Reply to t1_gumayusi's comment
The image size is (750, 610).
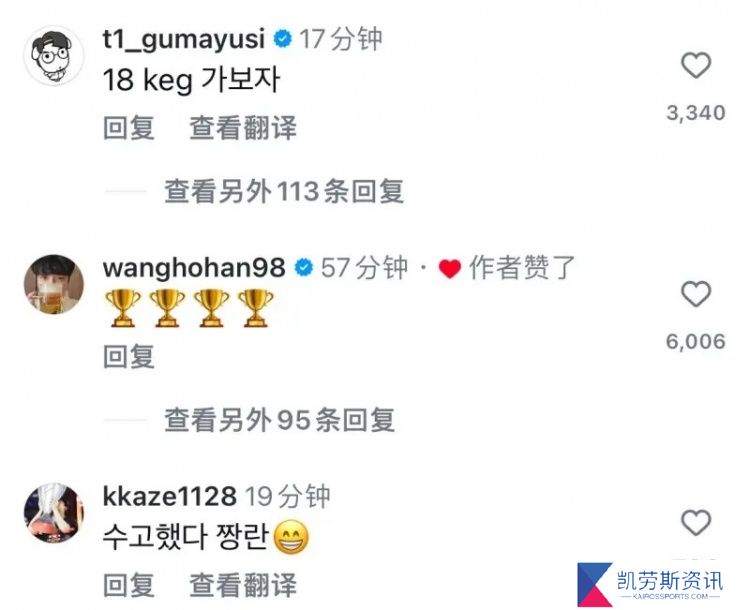pyautogui.click(x=129, y=128)
